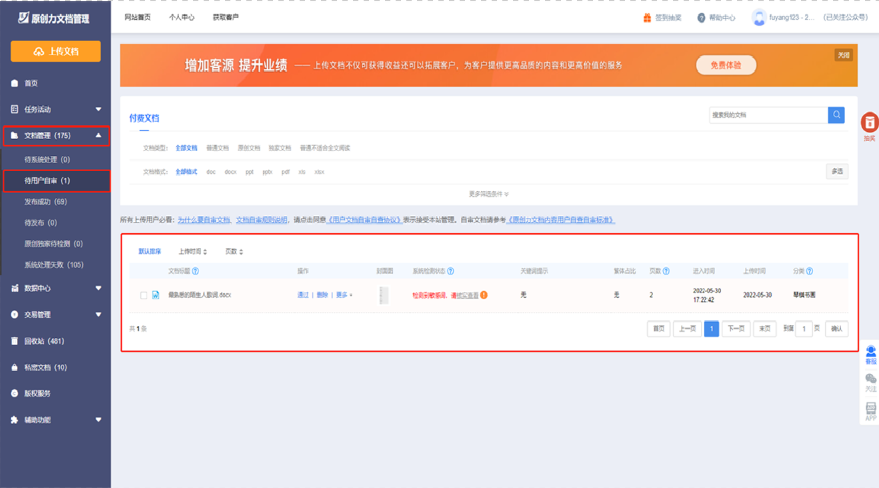
Task: Open the 更多 dropdown in operations column
Action: pos(344,295)
